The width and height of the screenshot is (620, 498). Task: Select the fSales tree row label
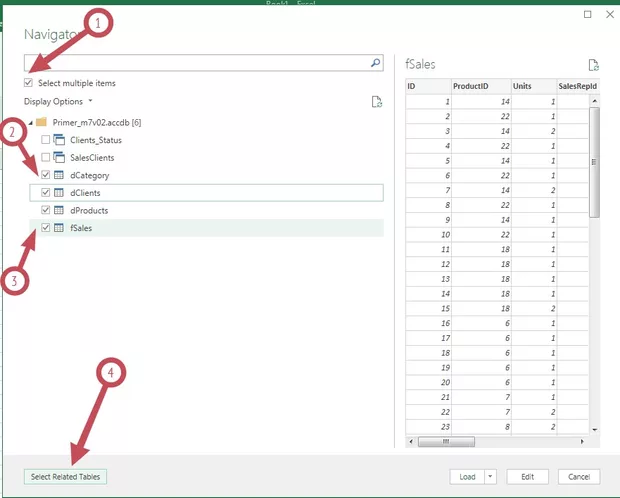[81, 228]
